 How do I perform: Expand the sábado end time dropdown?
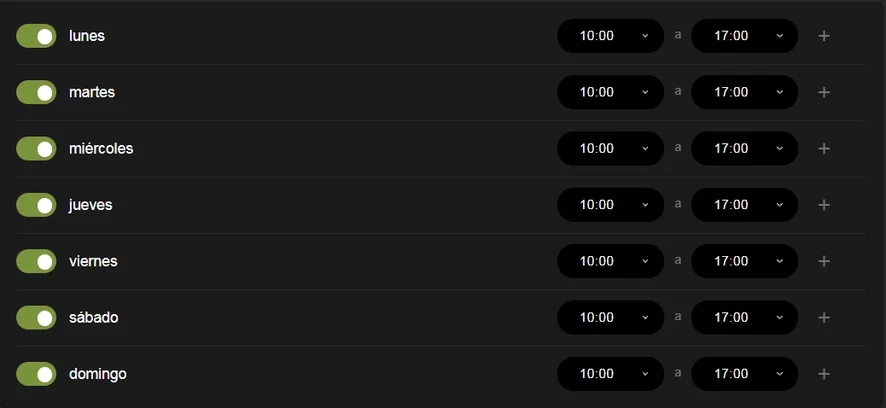[744, 317]
